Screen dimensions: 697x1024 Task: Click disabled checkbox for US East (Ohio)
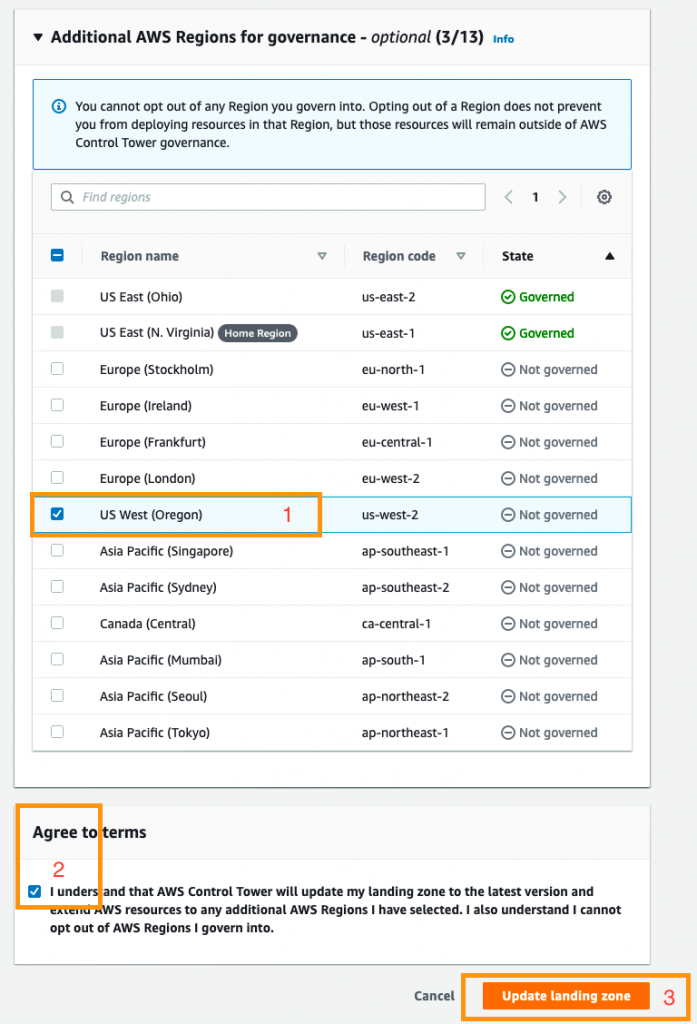[x=57, y=296]
